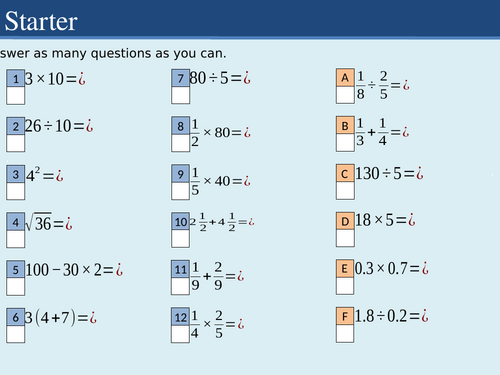This screenshot has height=375, width=500.
Task: Click the answer box under question 6
Action: coord(16,334)
